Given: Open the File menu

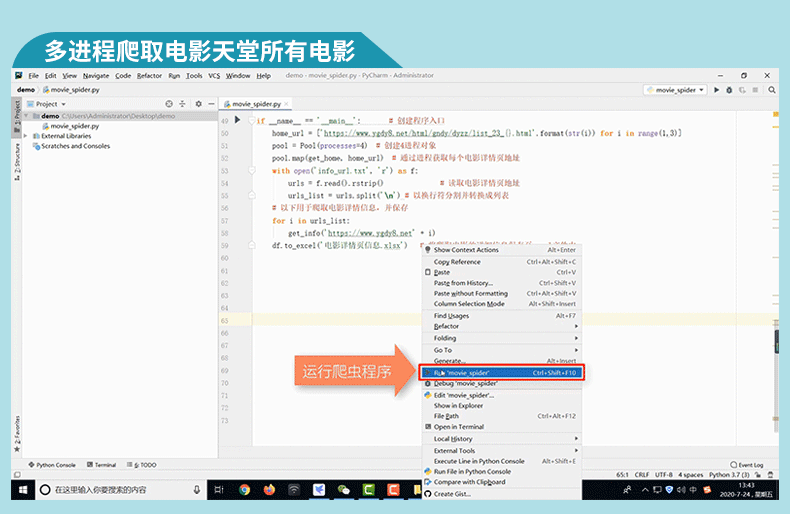Looking at the screenshot, I should click(33, 76).
